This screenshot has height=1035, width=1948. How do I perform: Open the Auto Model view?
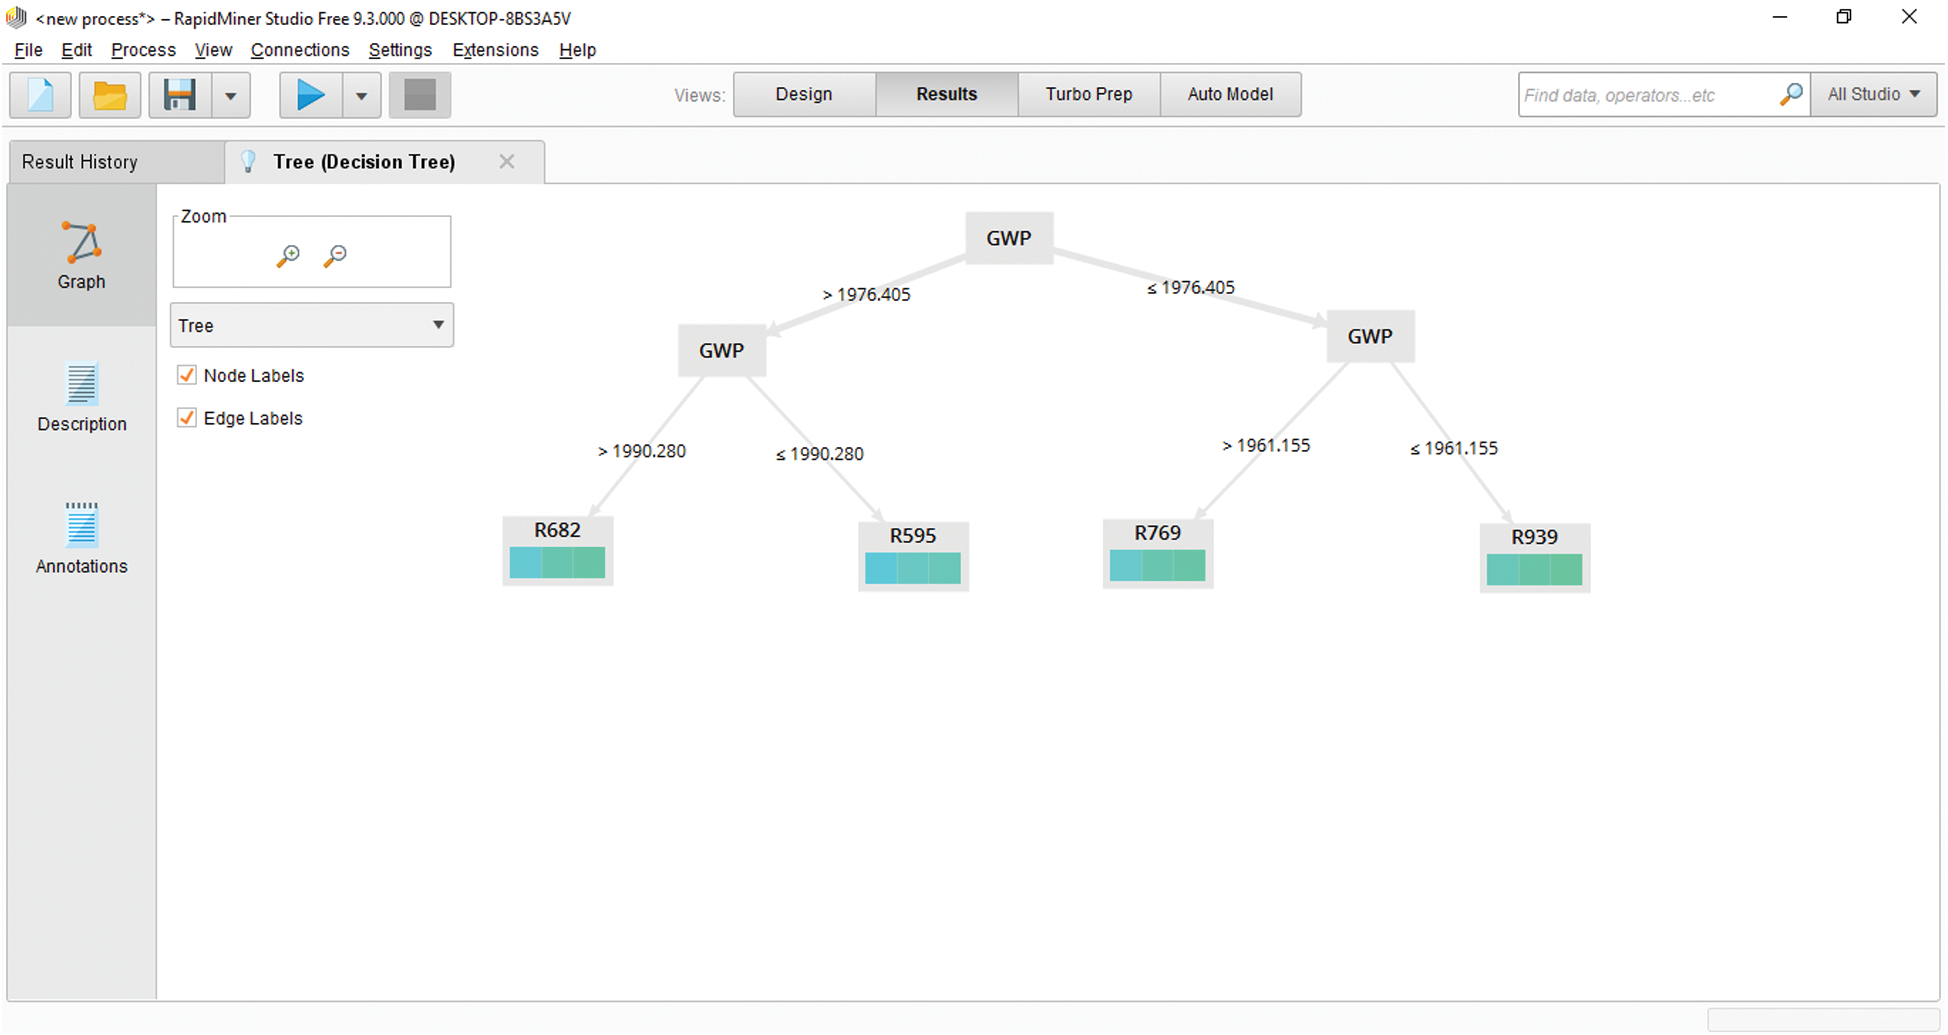tap(1230, 94)
